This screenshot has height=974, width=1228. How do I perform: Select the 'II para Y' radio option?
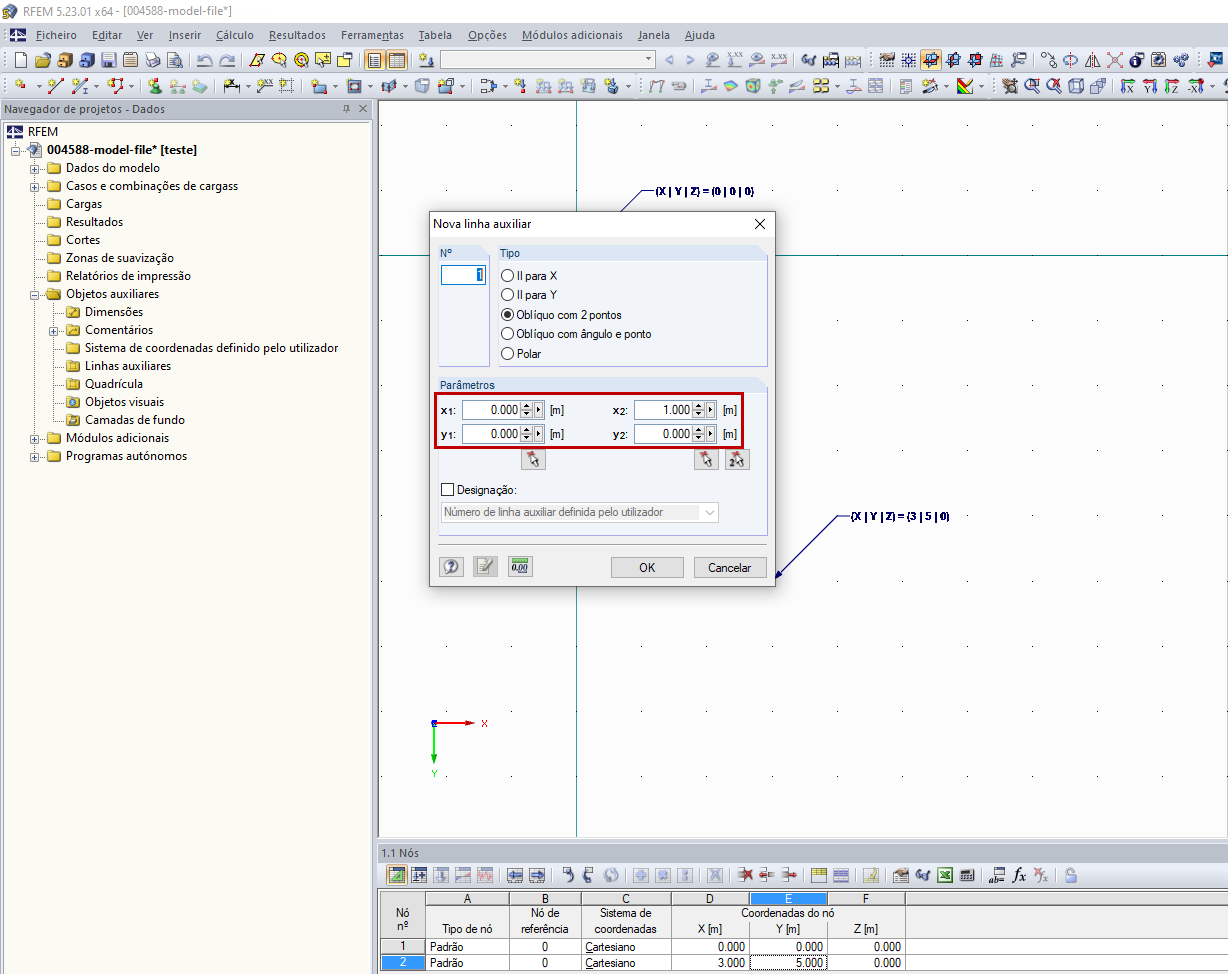point(507,295)
